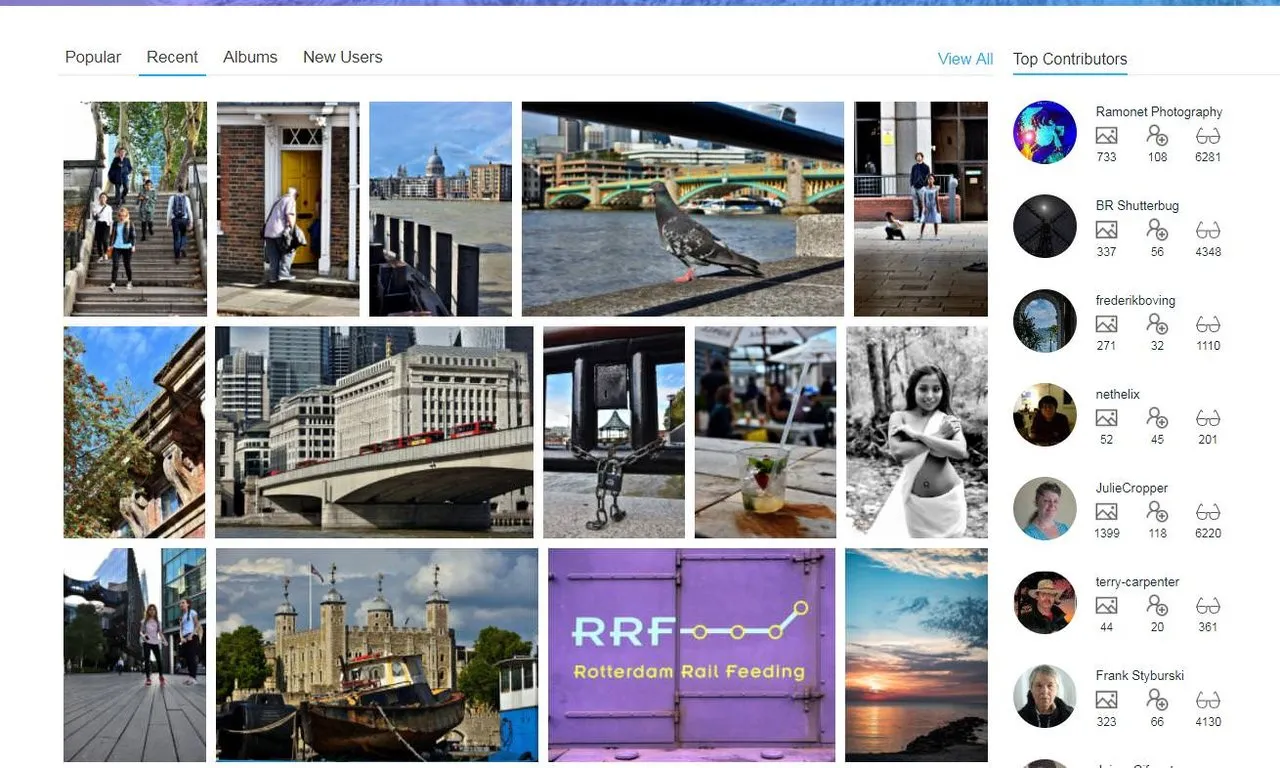Open JulieCropper's avatar picture
Screen dimensions: 1280x768
[x=1045, y=508]
